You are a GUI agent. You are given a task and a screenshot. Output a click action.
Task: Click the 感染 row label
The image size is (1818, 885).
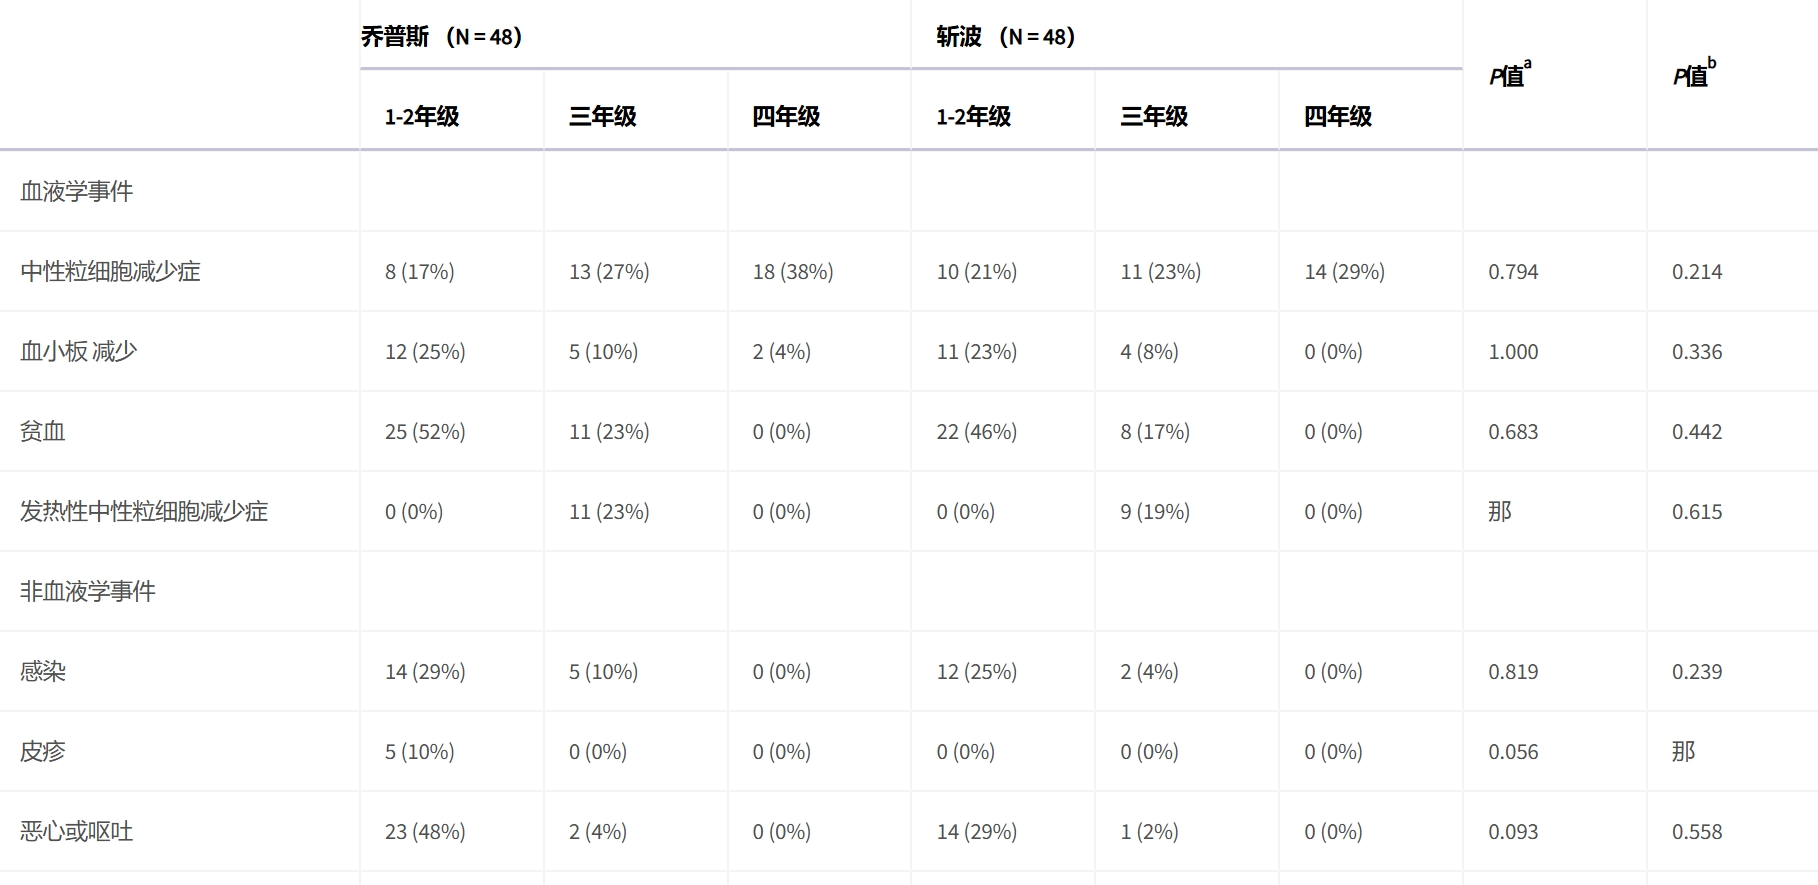43,671
